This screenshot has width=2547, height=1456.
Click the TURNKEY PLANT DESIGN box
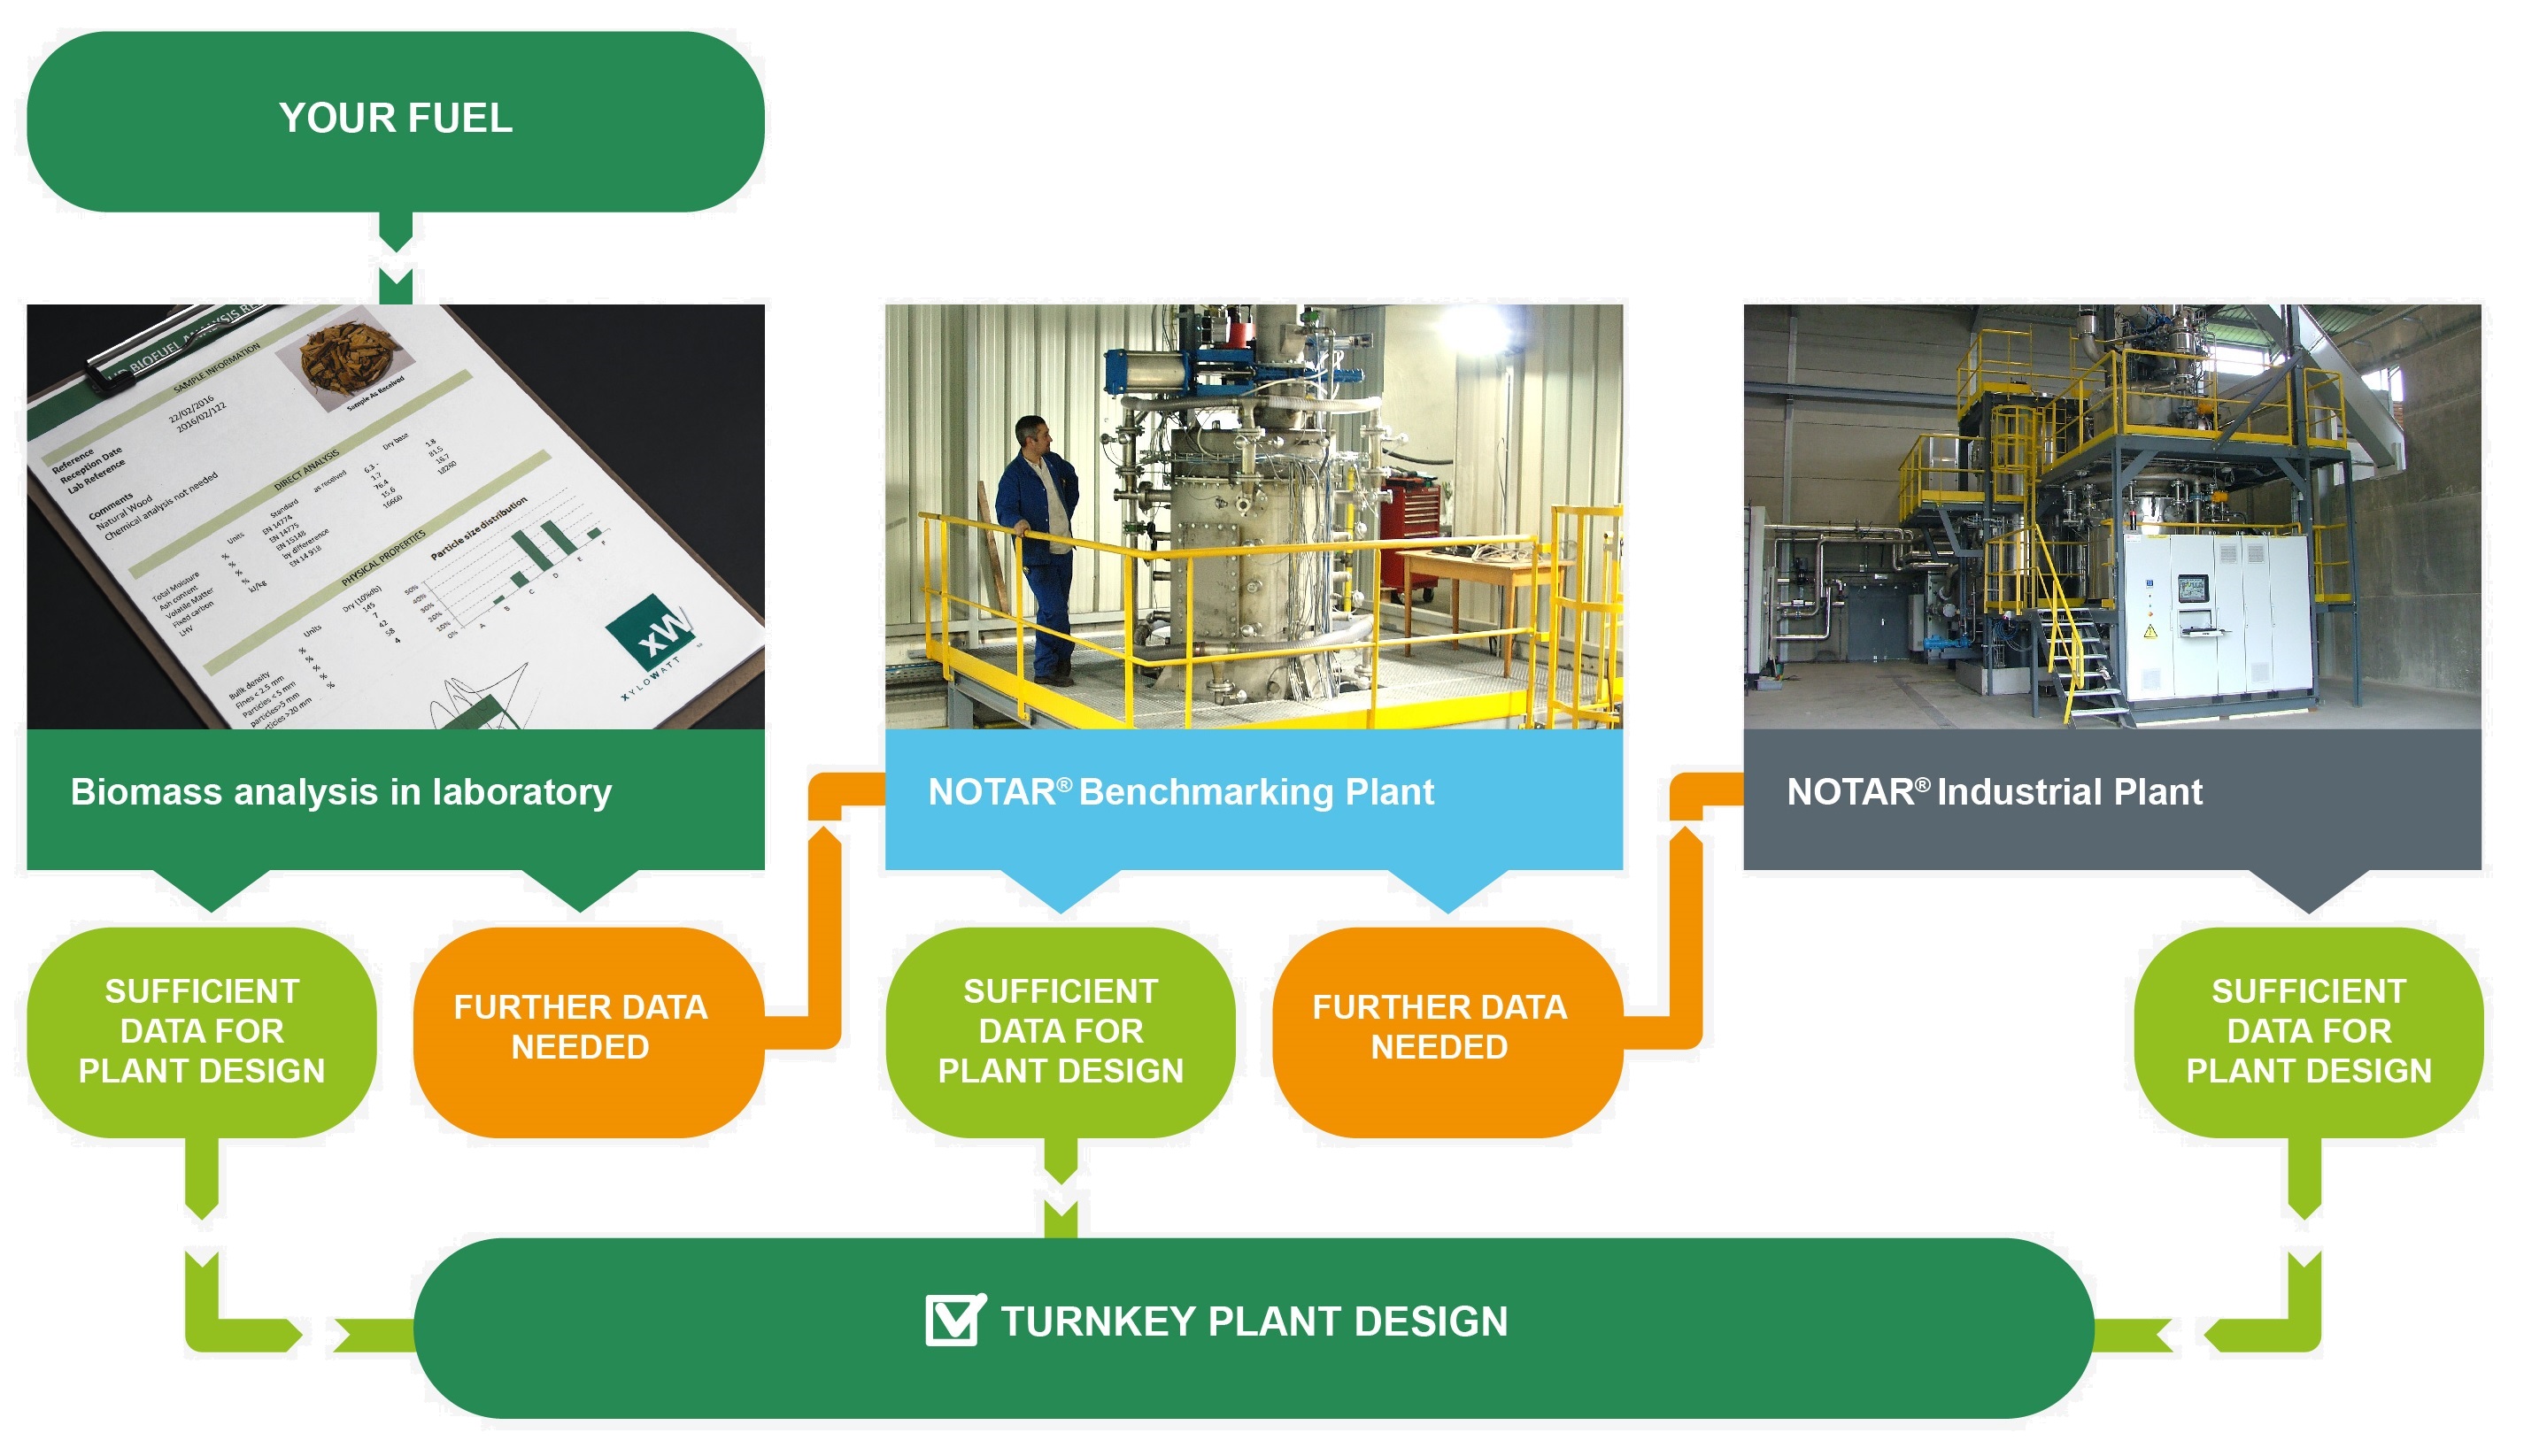pyautogui.click(x=1254, y=1329)
